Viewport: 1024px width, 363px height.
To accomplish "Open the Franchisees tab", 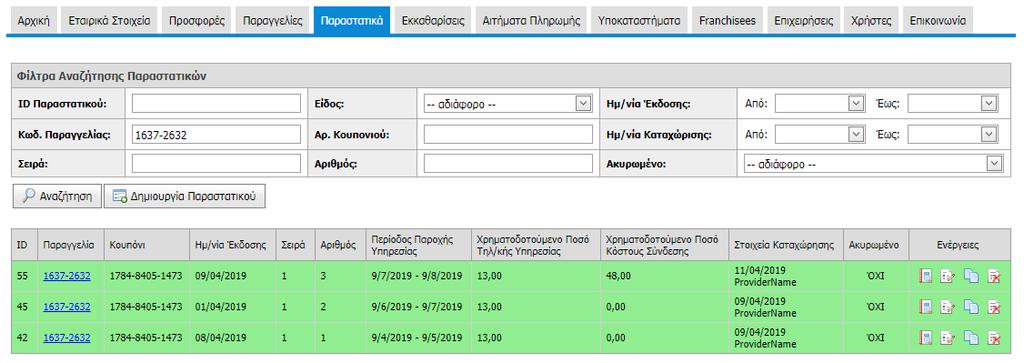I will point(727,20).
